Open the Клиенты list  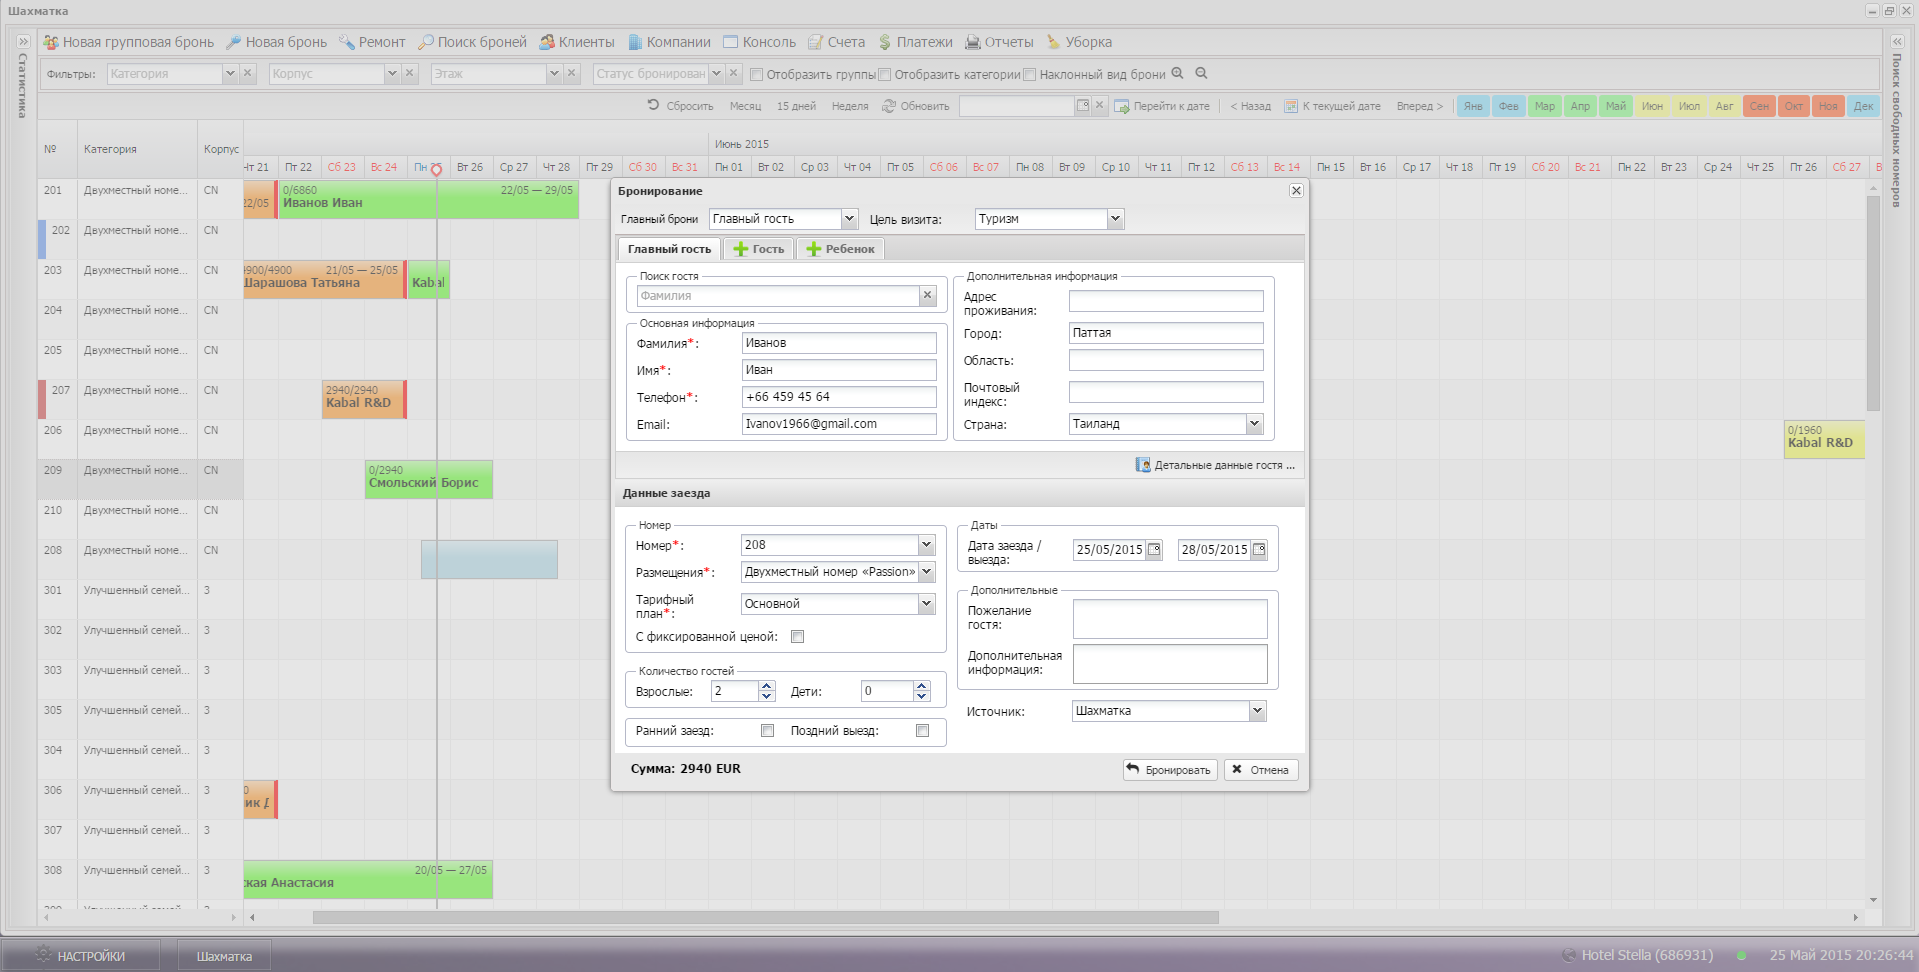coord(577,42)
